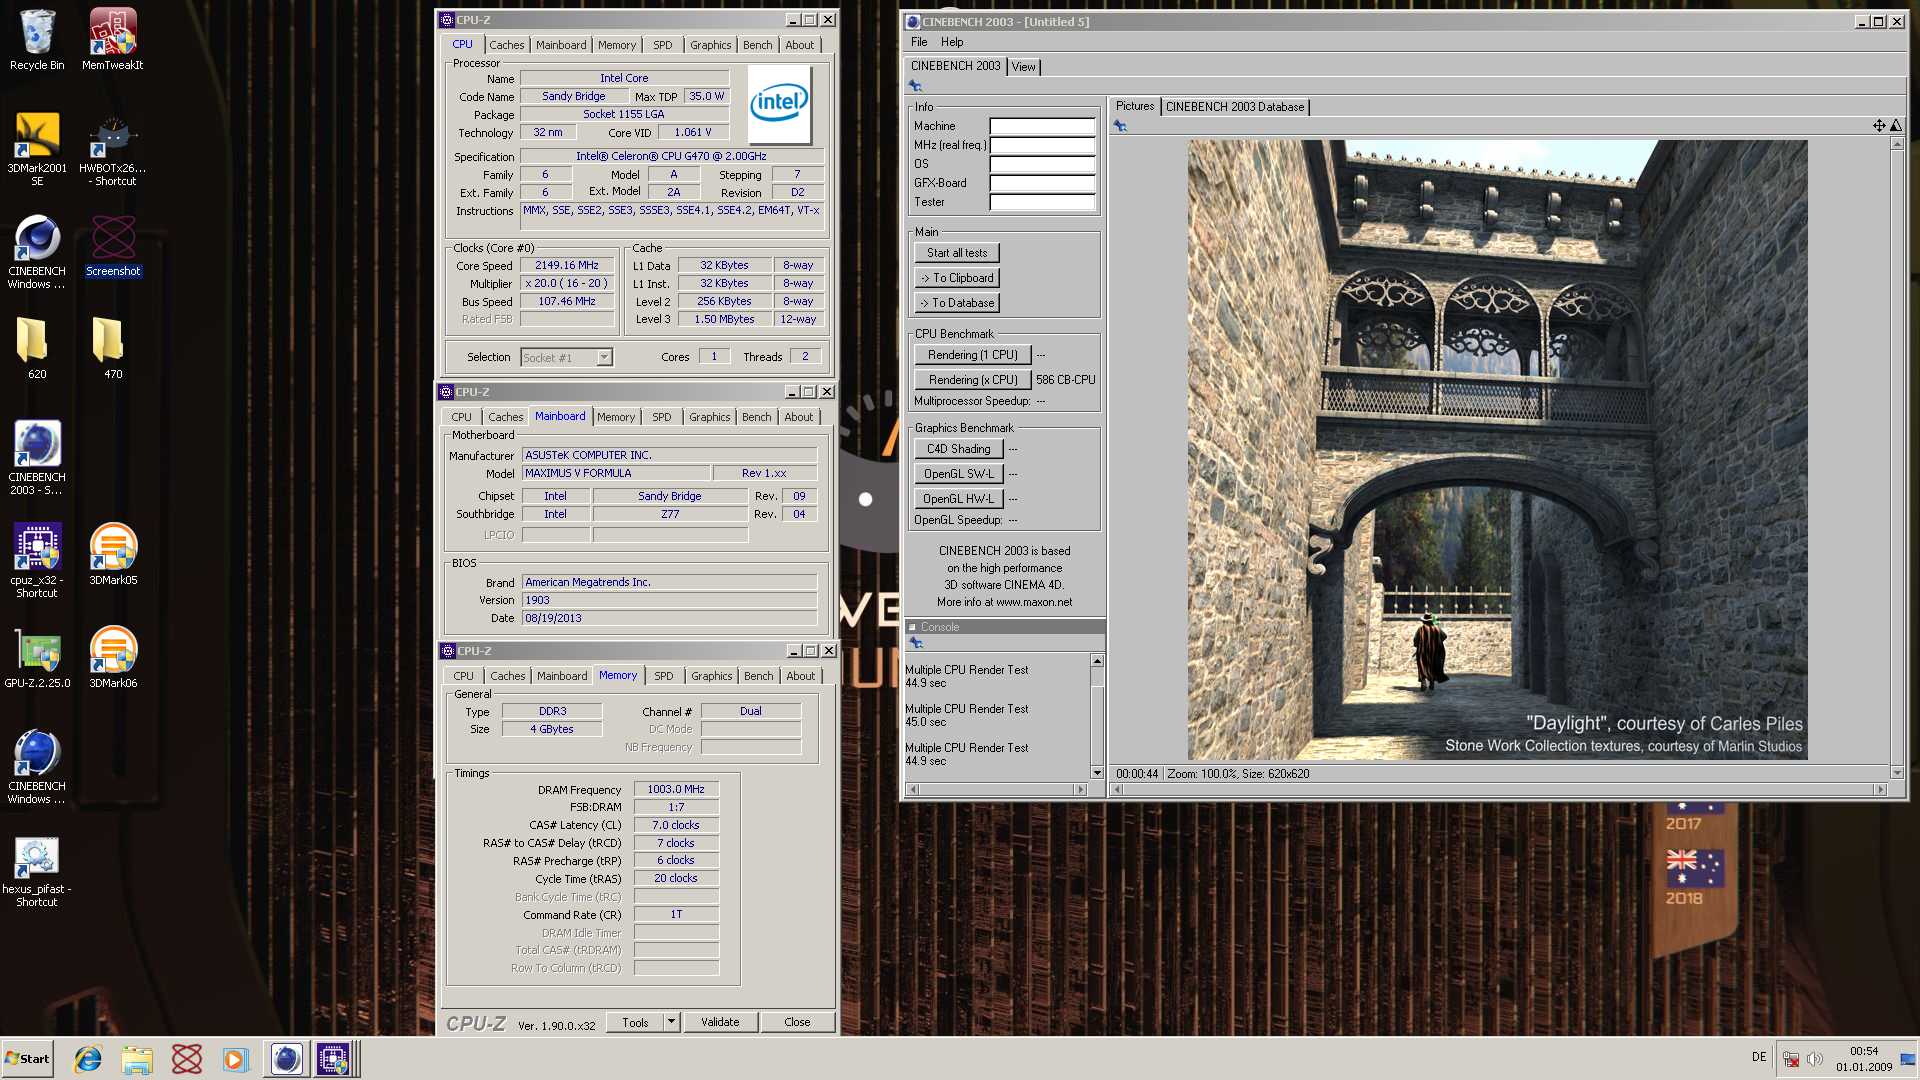Viewport: 1920px width, 1080px height.
Task: Click Start all tests button
Action: click(x=957, y=253)
